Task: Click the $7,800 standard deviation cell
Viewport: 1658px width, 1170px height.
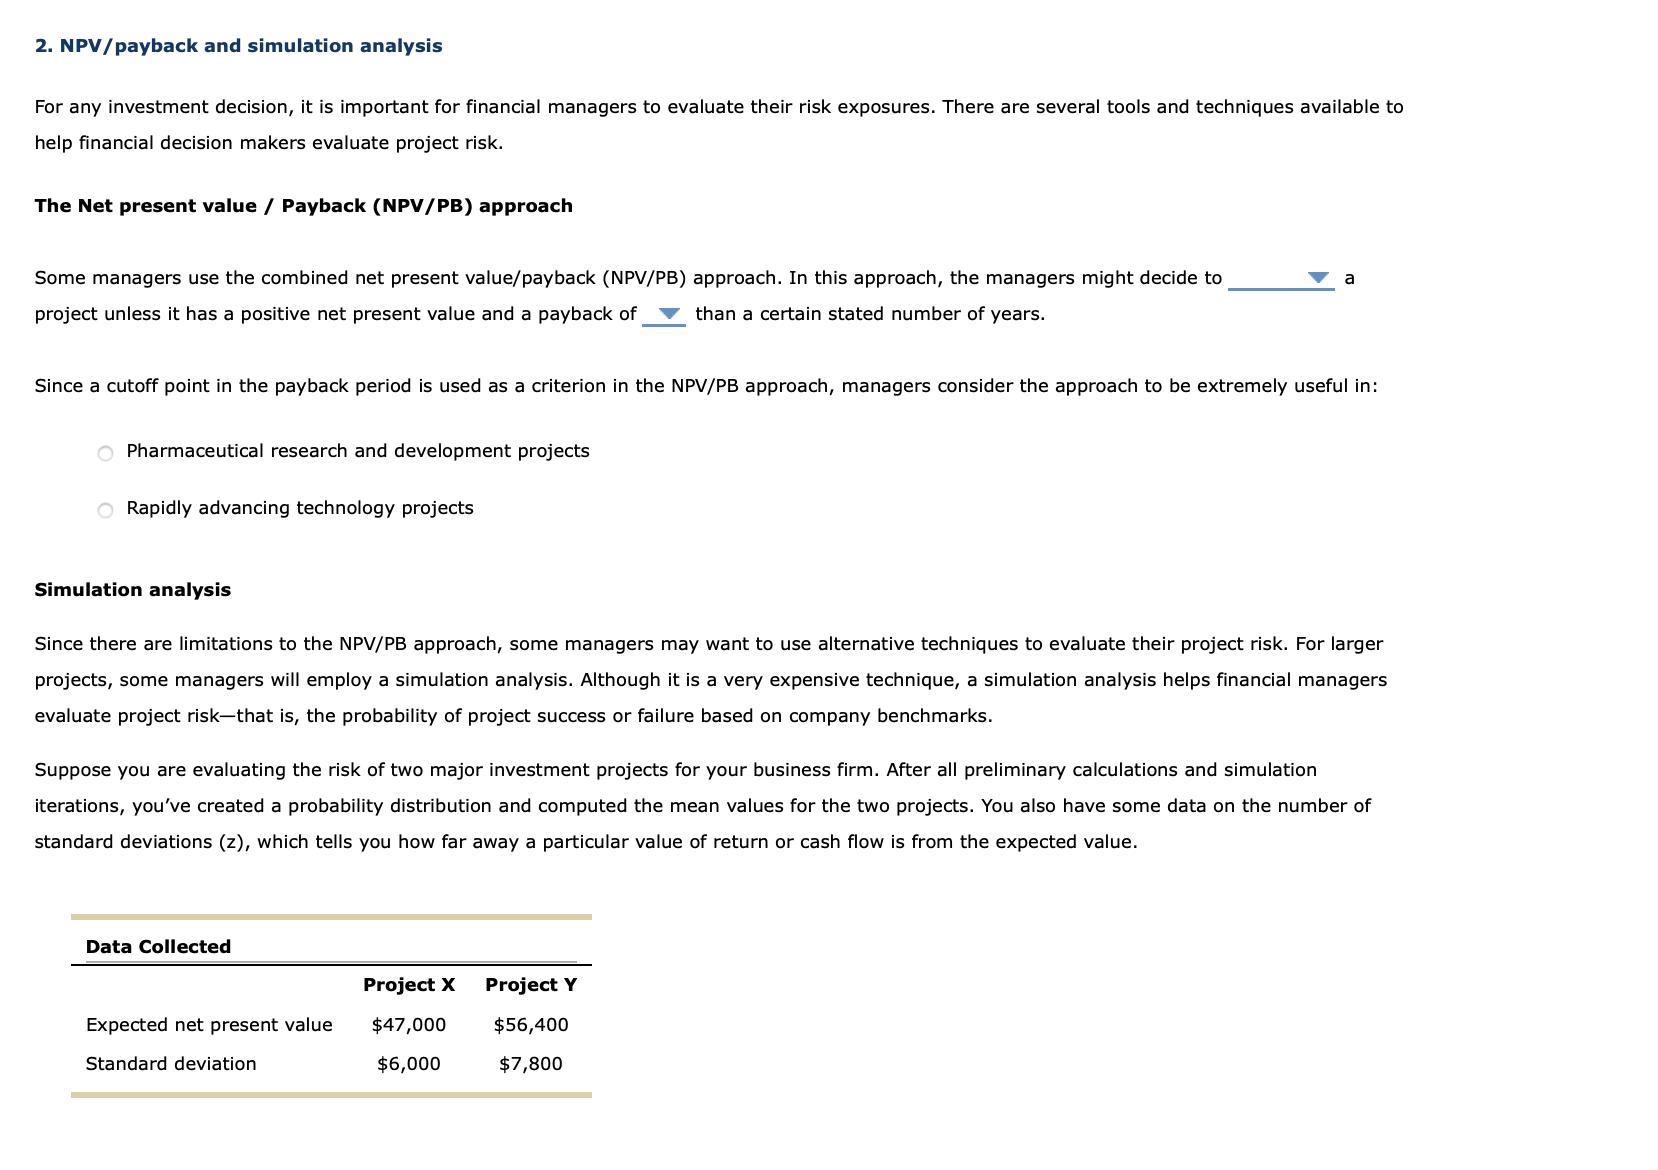Action: pyautogui.click(x=530, y=1063)
